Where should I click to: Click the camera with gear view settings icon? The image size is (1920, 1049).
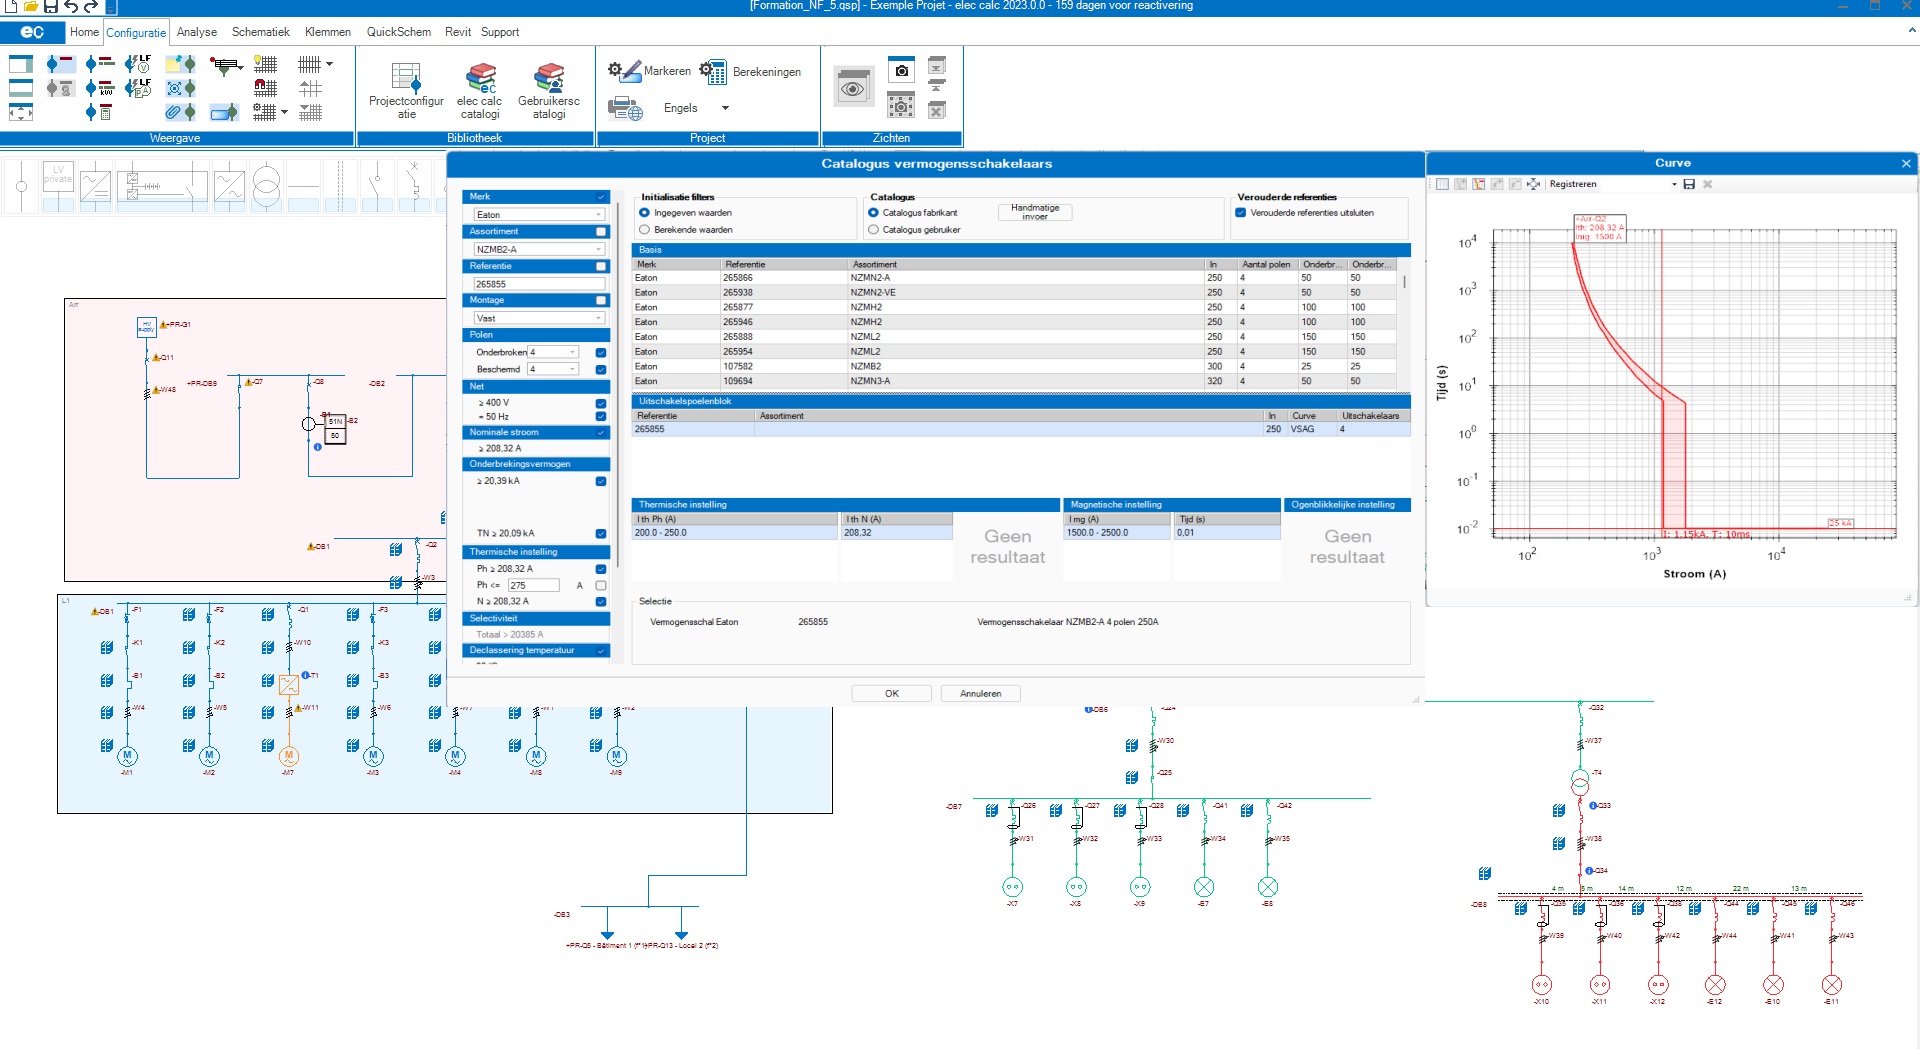pos(902,105)
